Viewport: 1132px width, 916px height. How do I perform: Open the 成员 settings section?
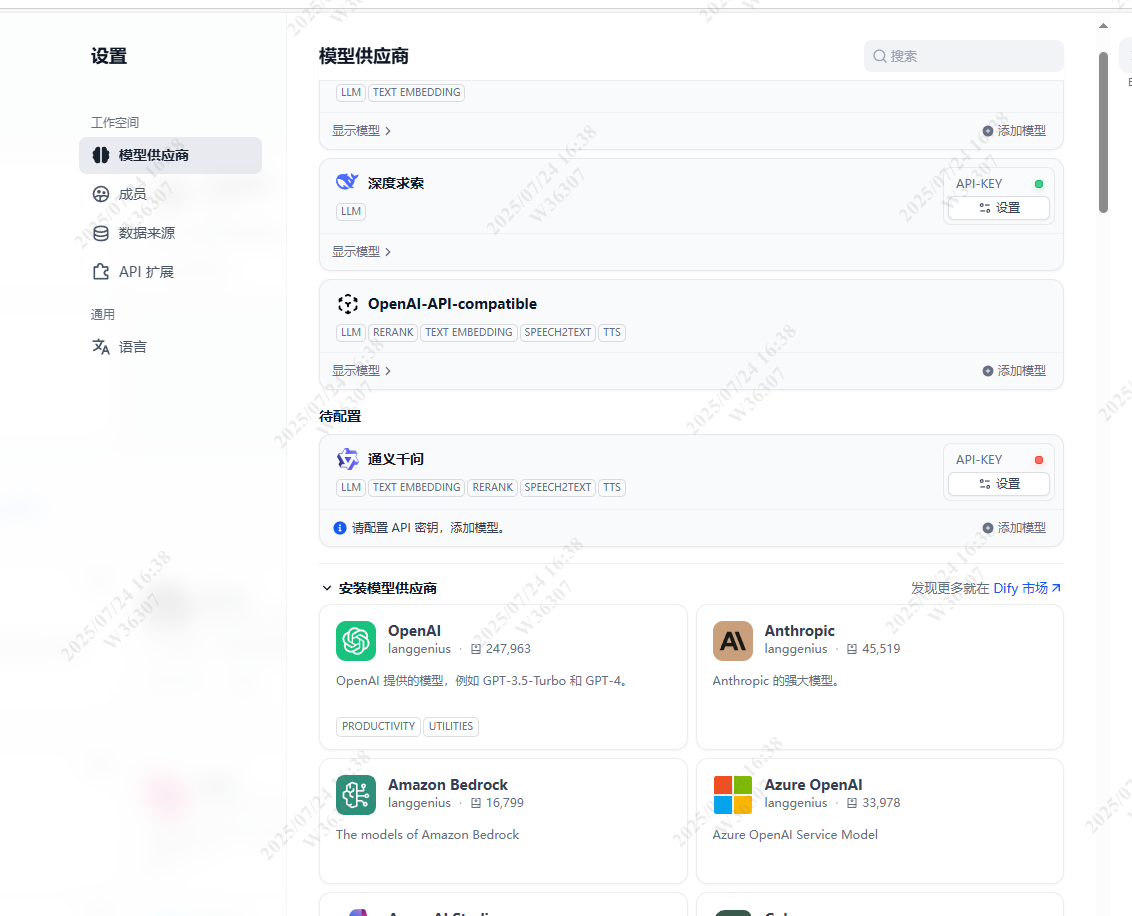point(132,194)
